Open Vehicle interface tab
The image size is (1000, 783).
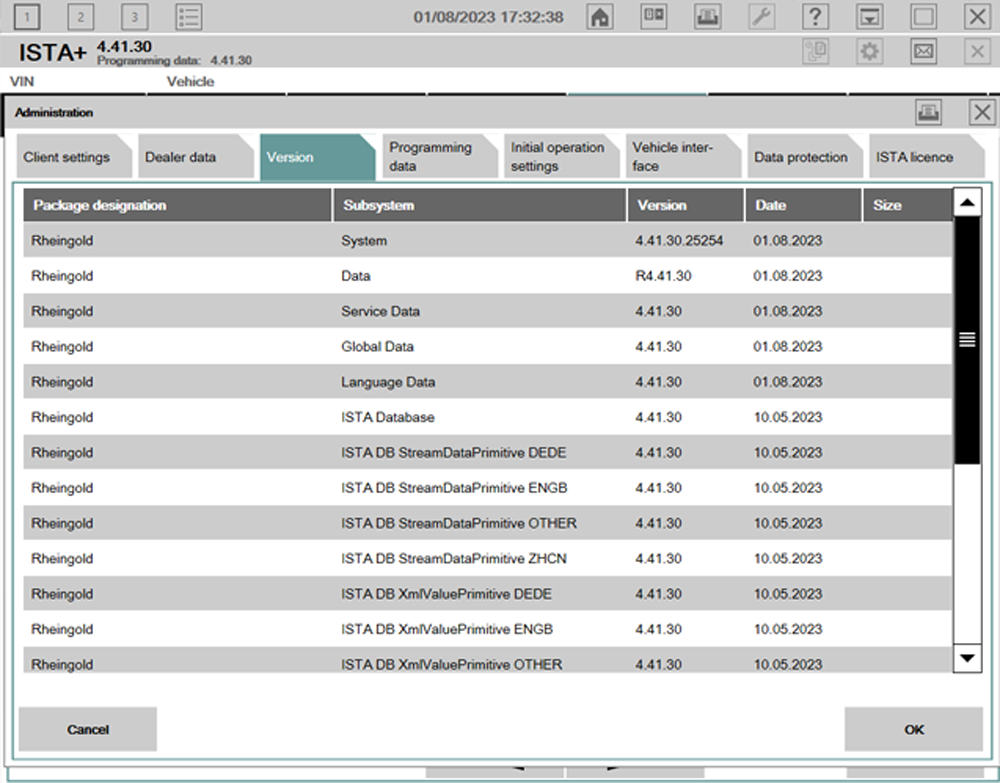(x=682, y=157)
